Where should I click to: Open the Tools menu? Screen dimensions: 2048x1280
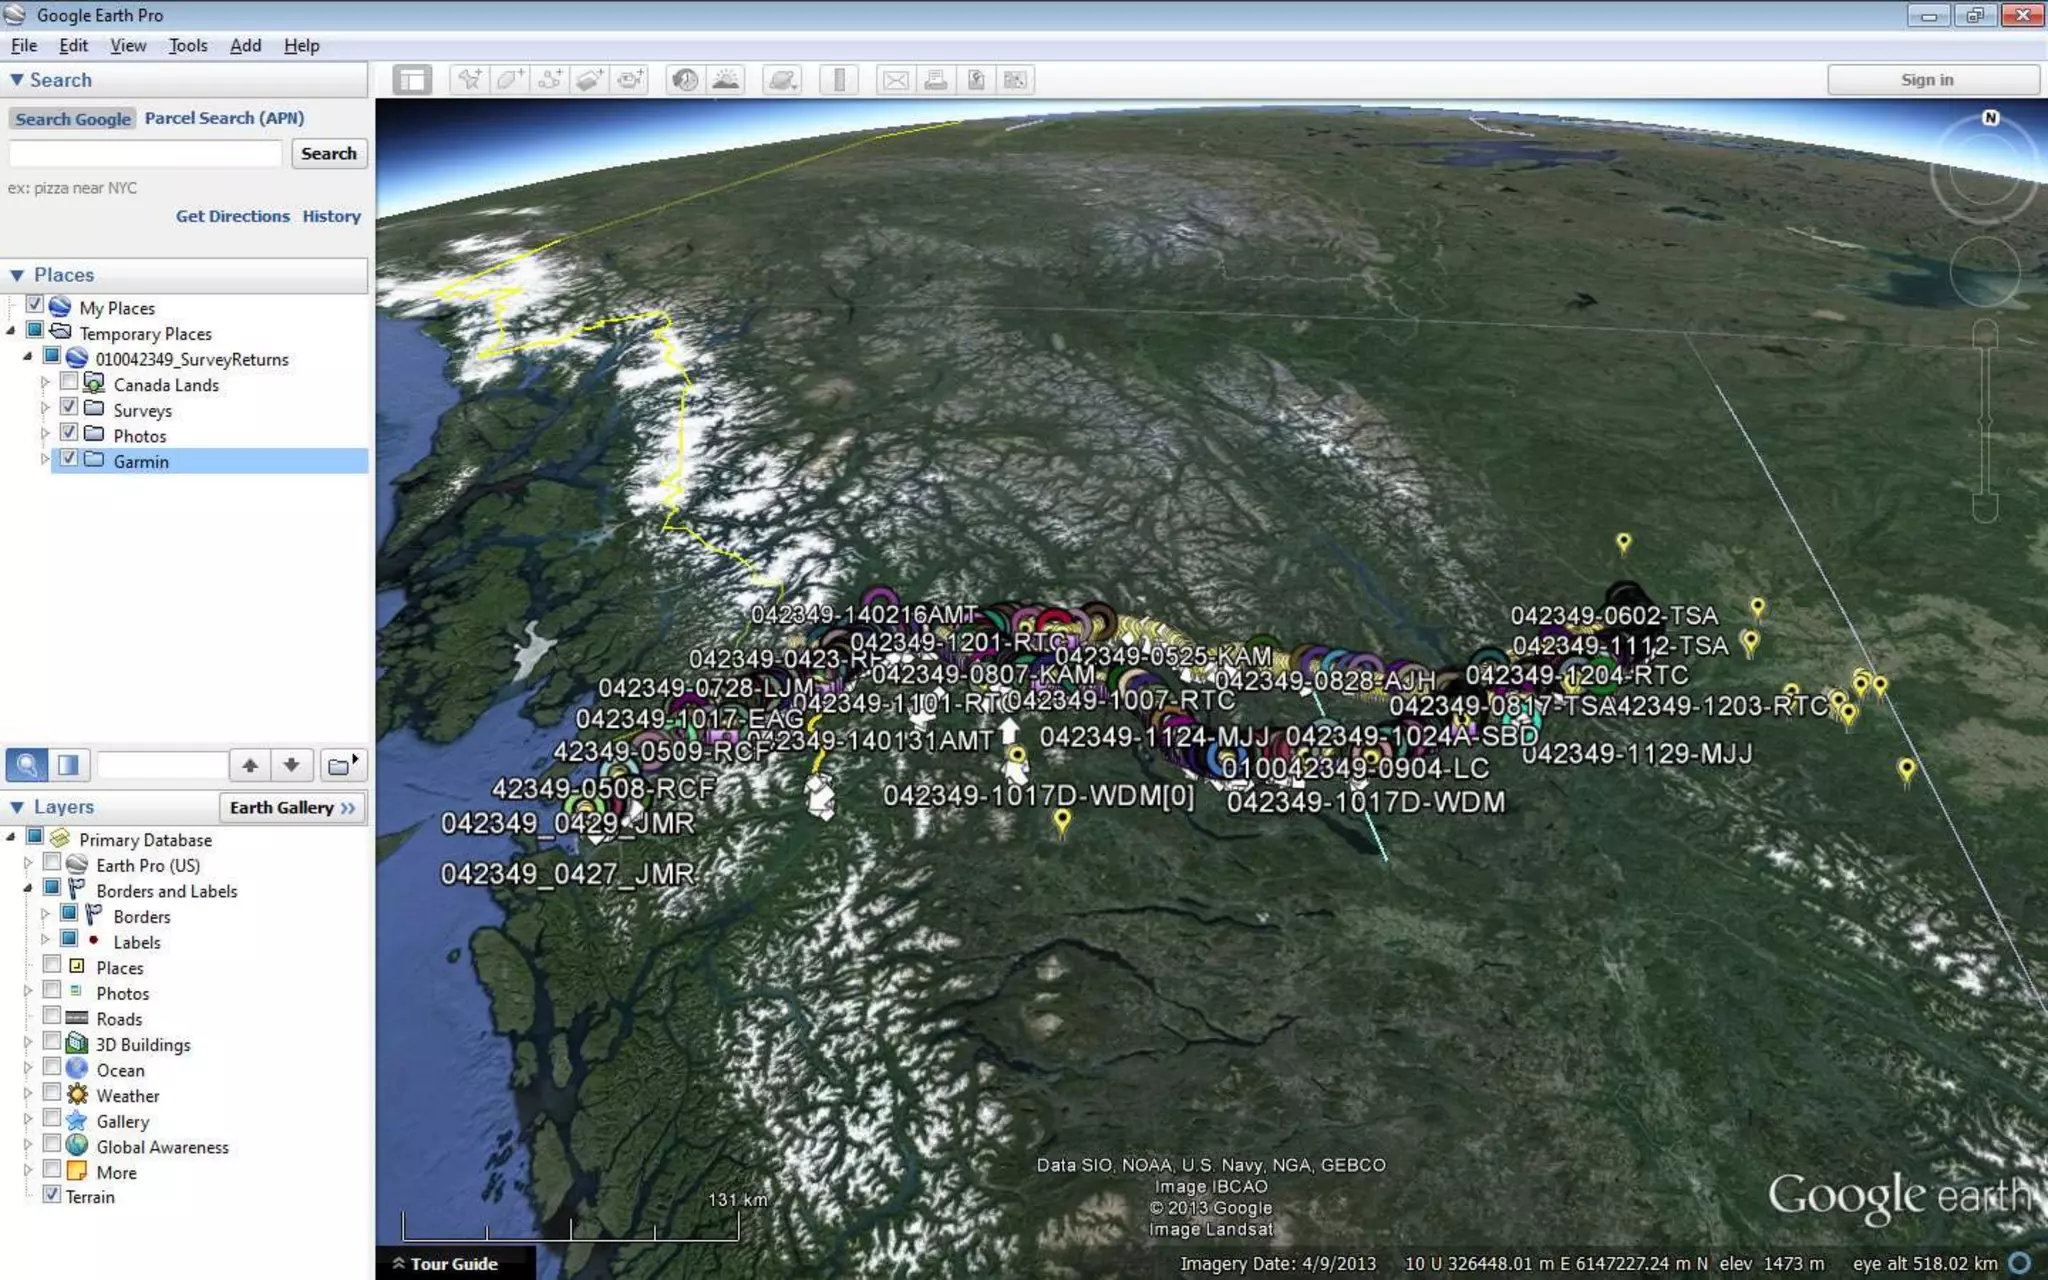[187, 46]
